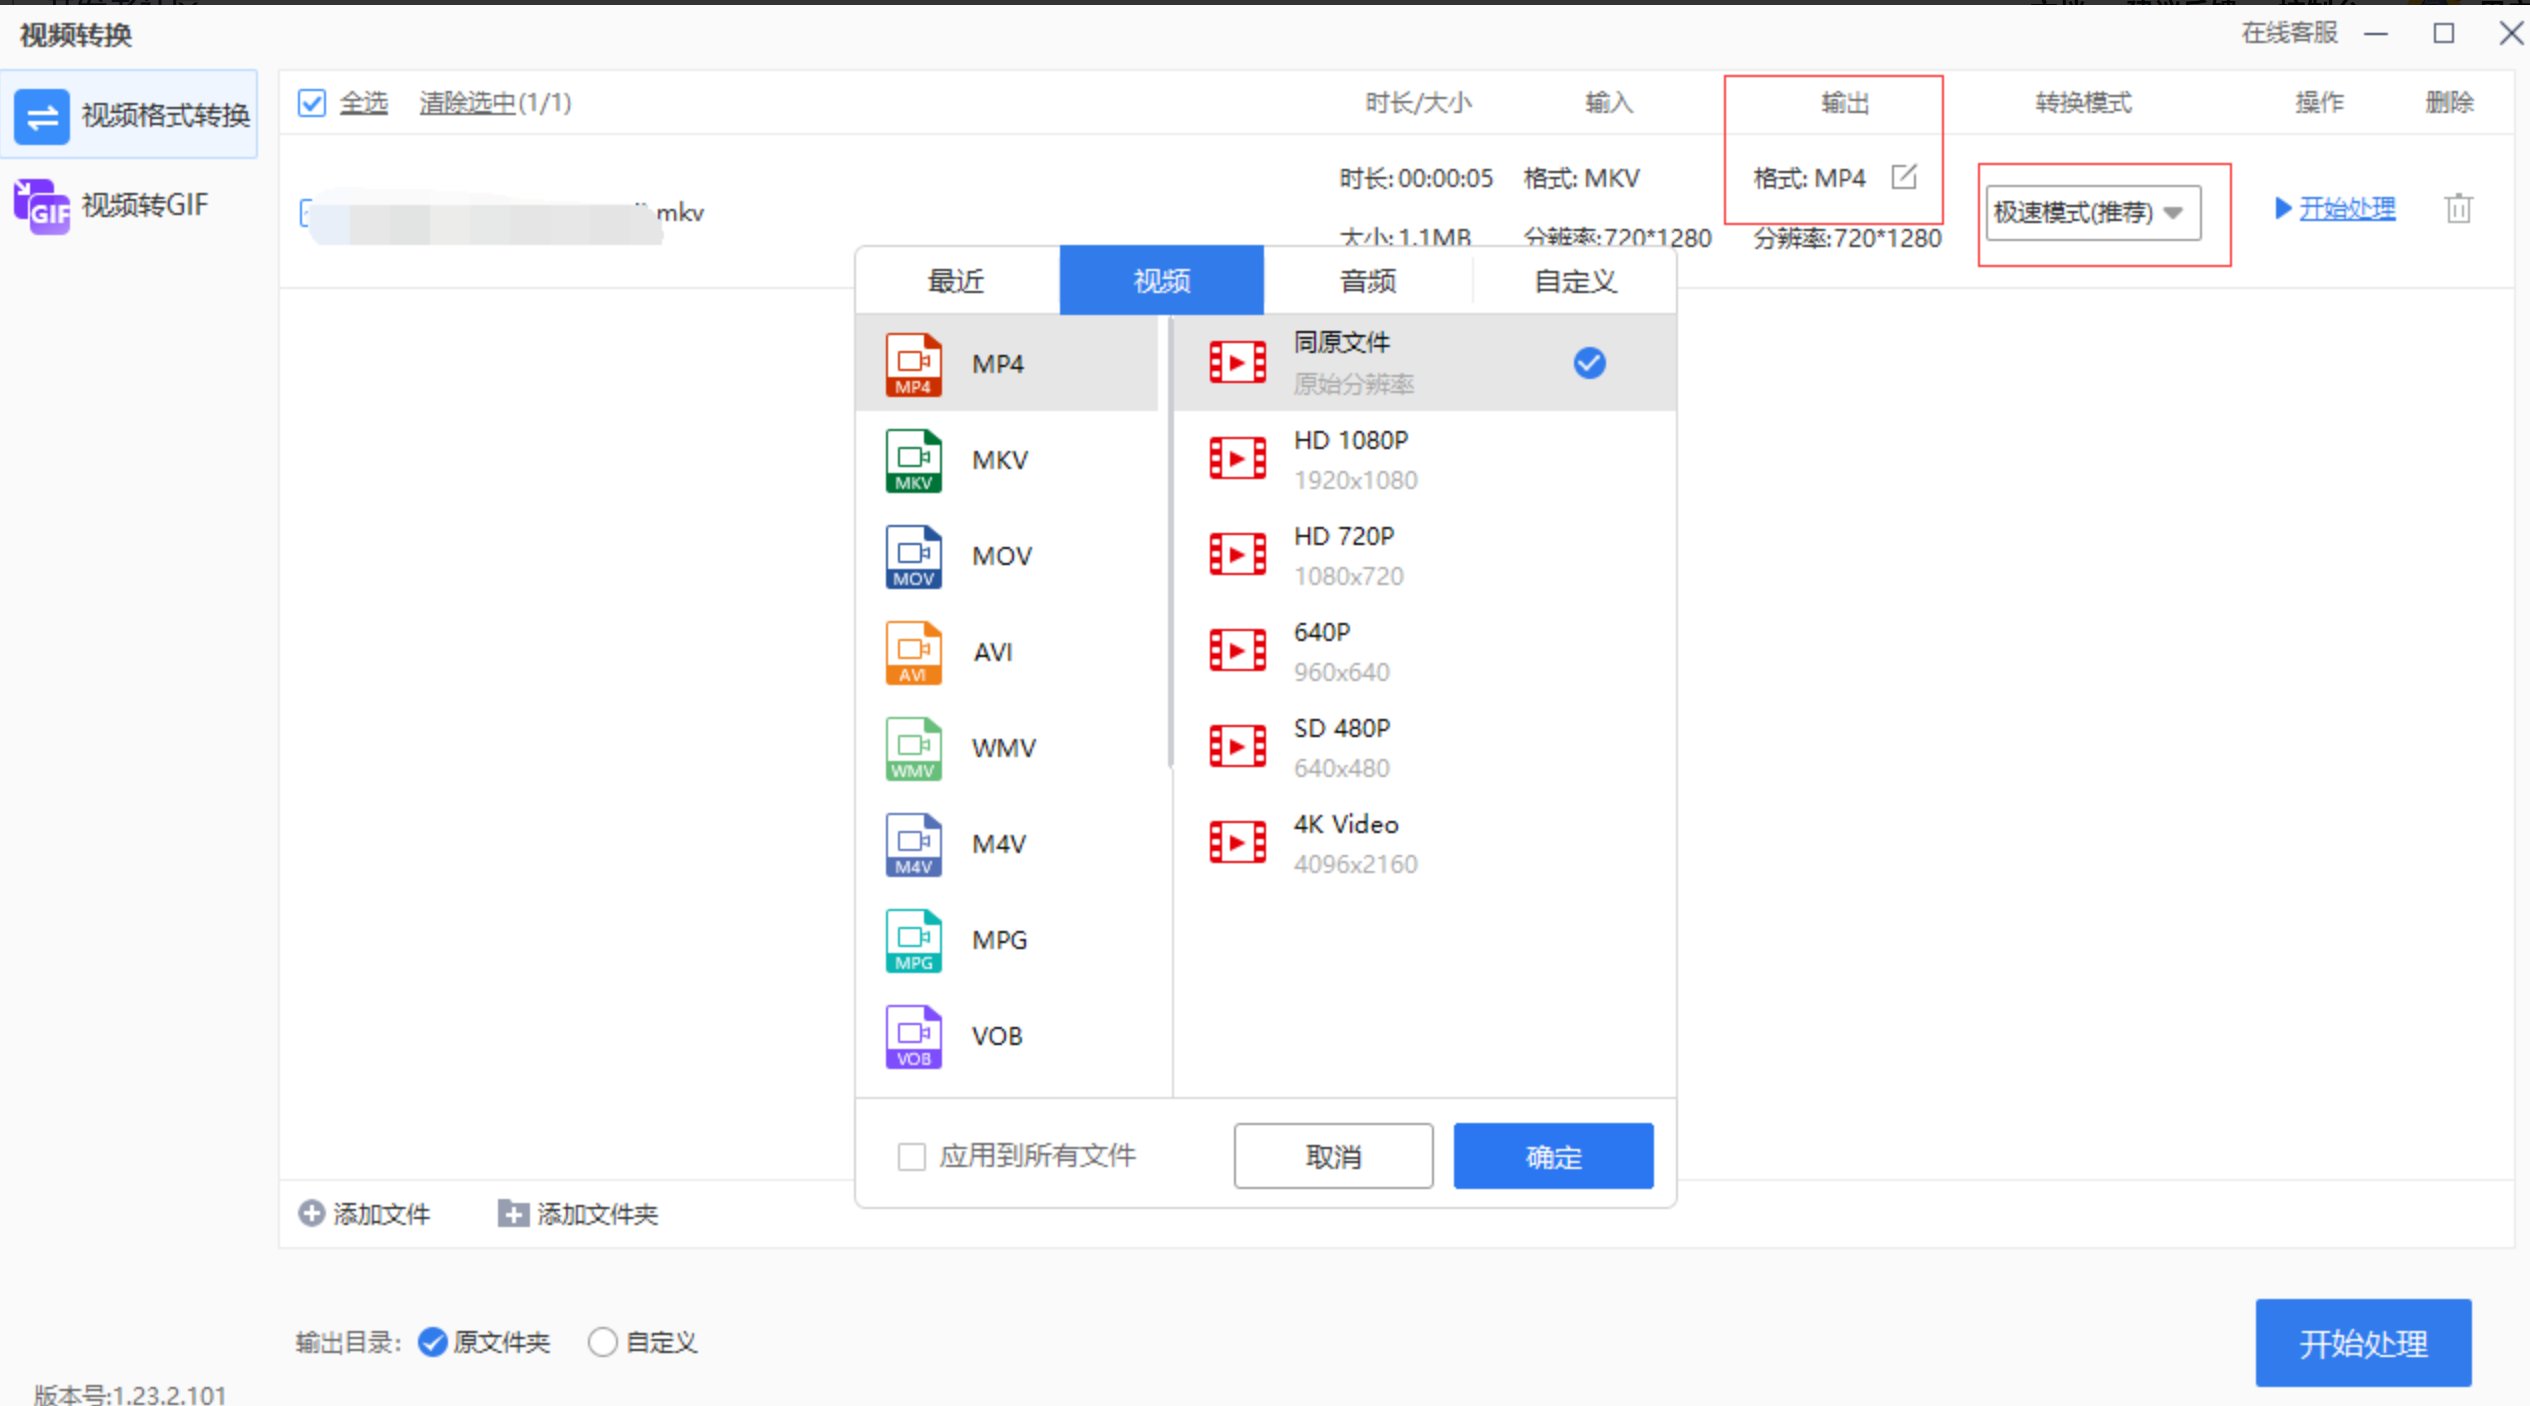Switch to the 自定义 tab in format popup
This screenshot has width=2530, height=1406.
(1574, 281)
